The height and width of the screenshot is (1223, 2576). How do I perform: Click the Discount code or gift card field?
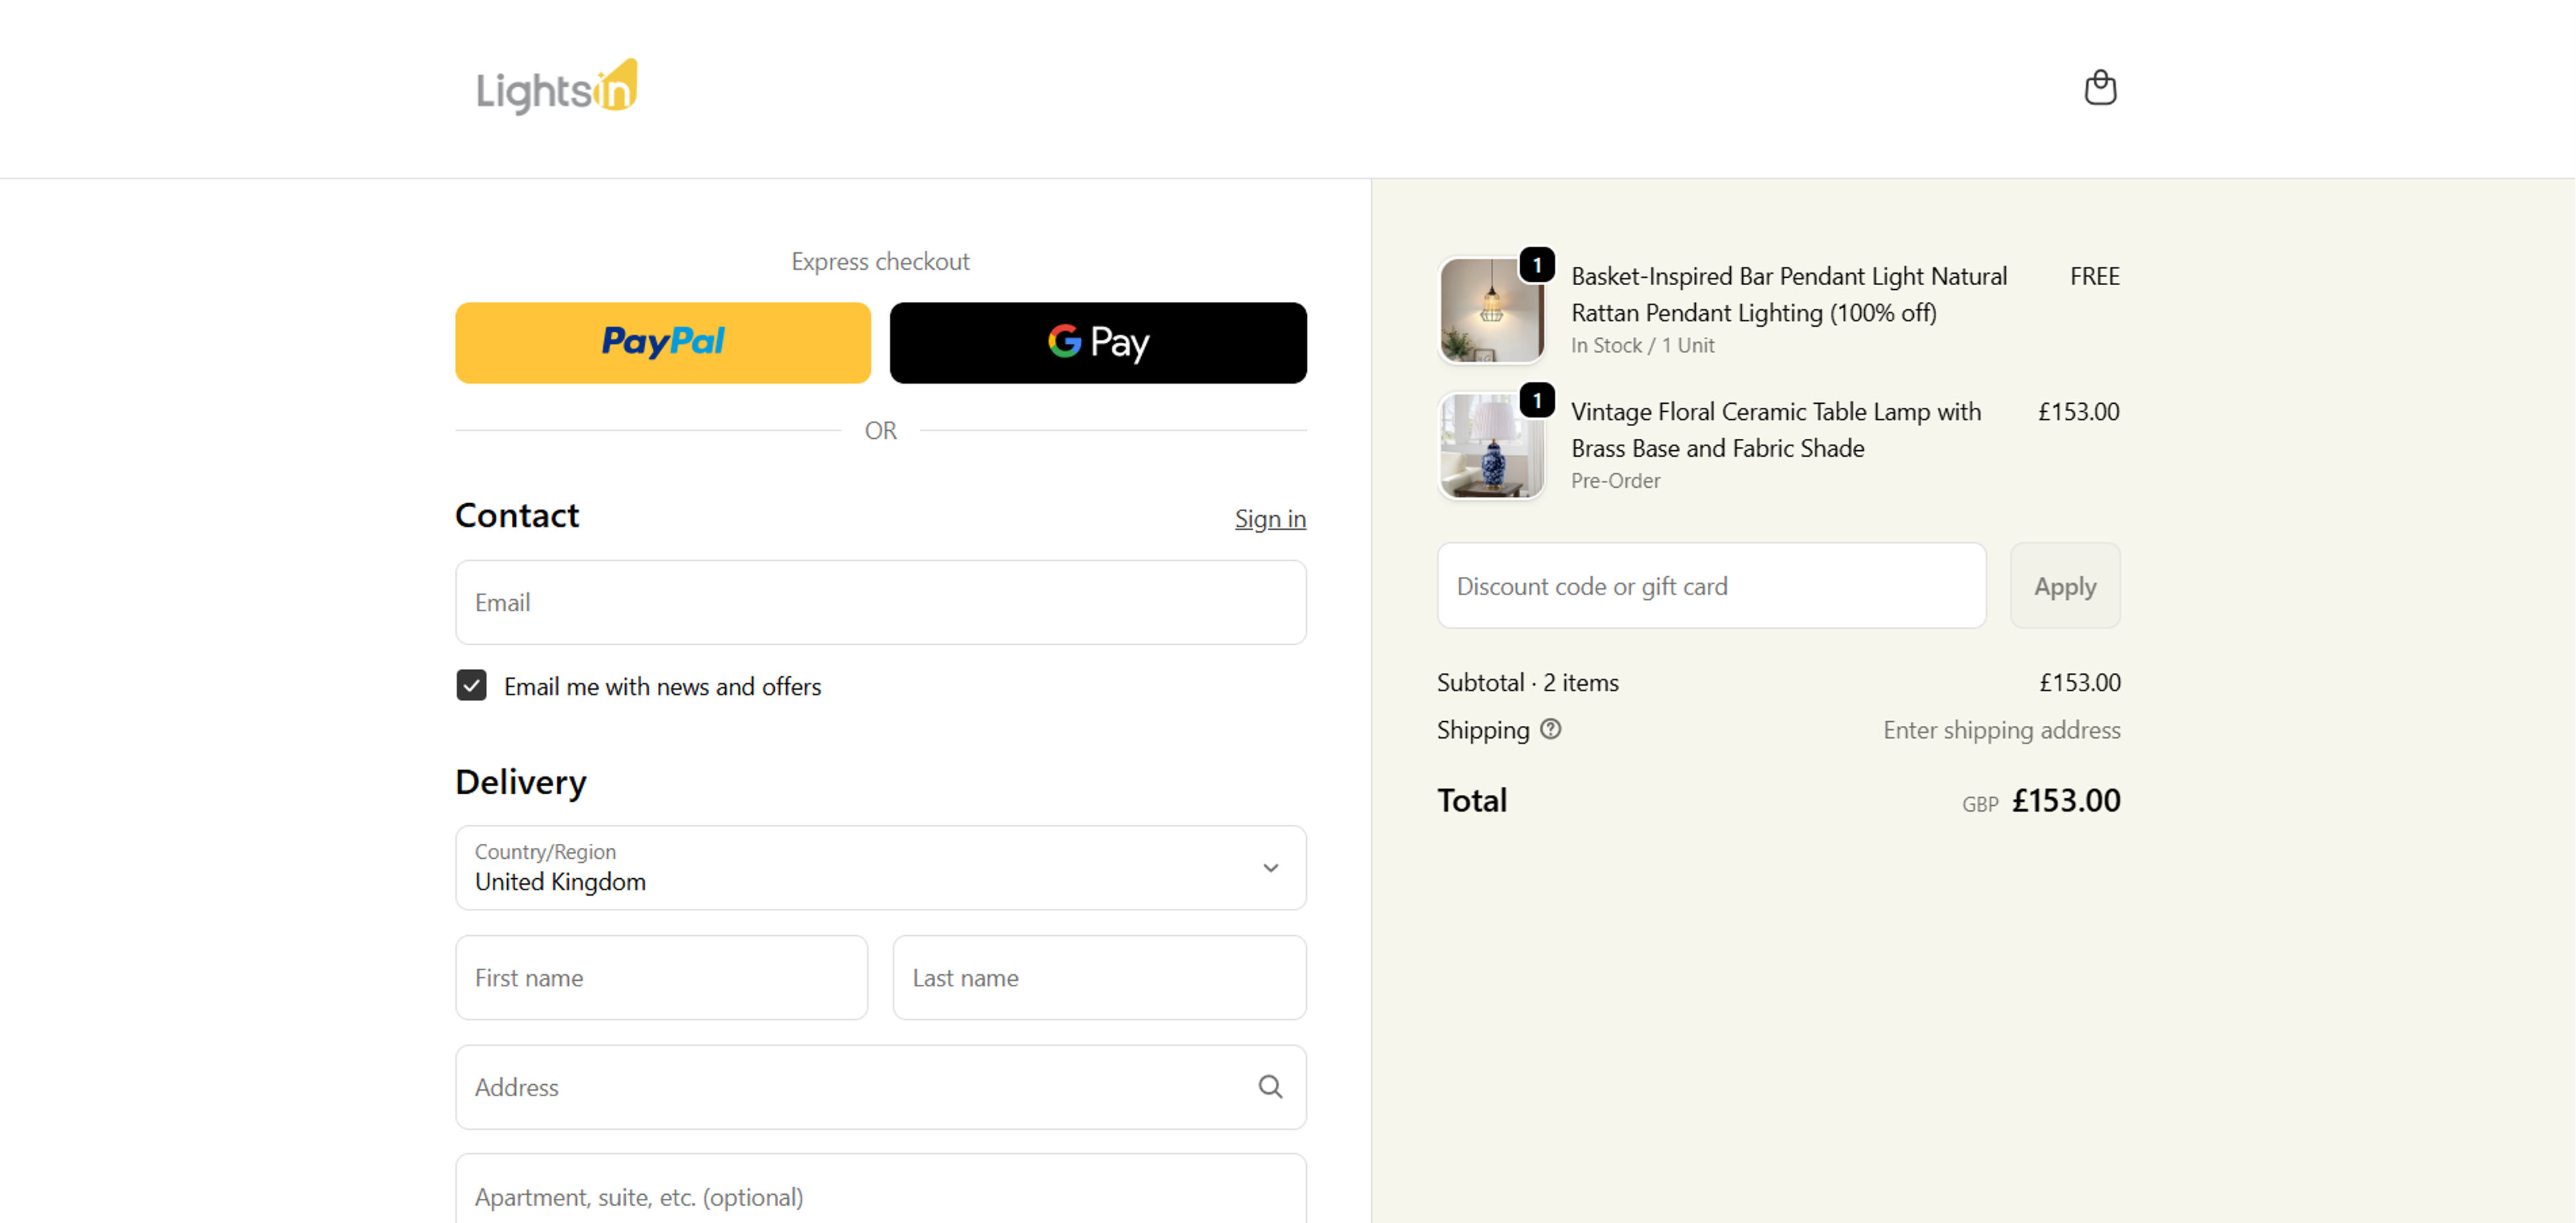1711,586
